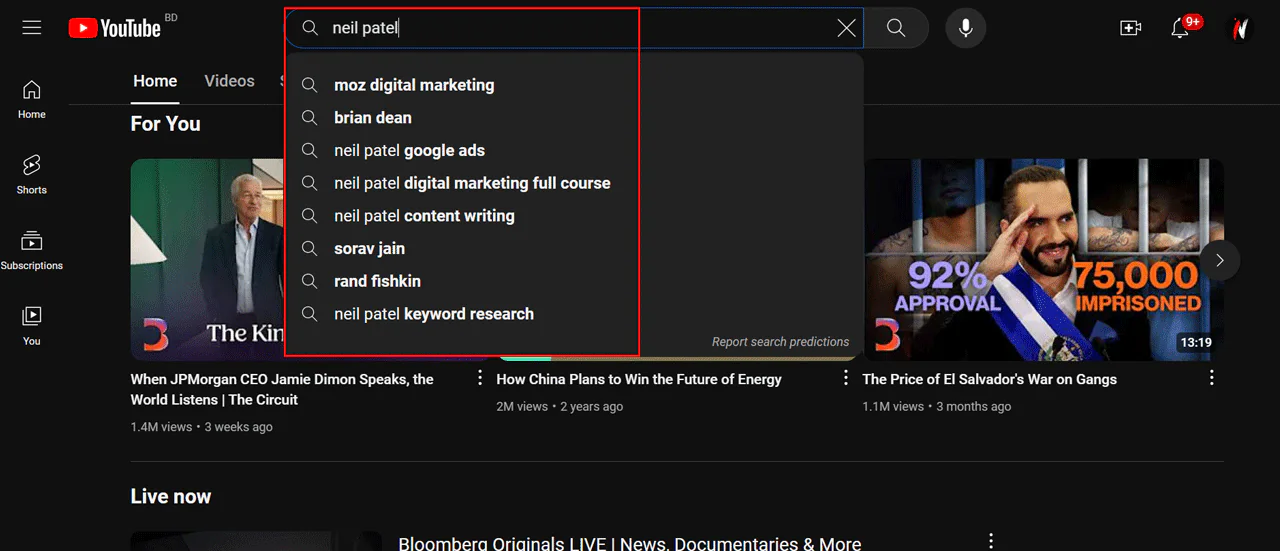
Task: Select suggestion rand fishkin
Action: (x=574, y=281)
